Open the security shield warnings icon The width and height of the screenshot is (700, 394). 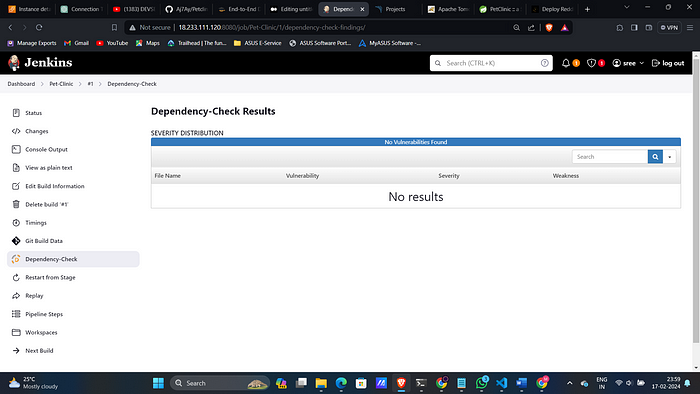click(x=591, y=63)
